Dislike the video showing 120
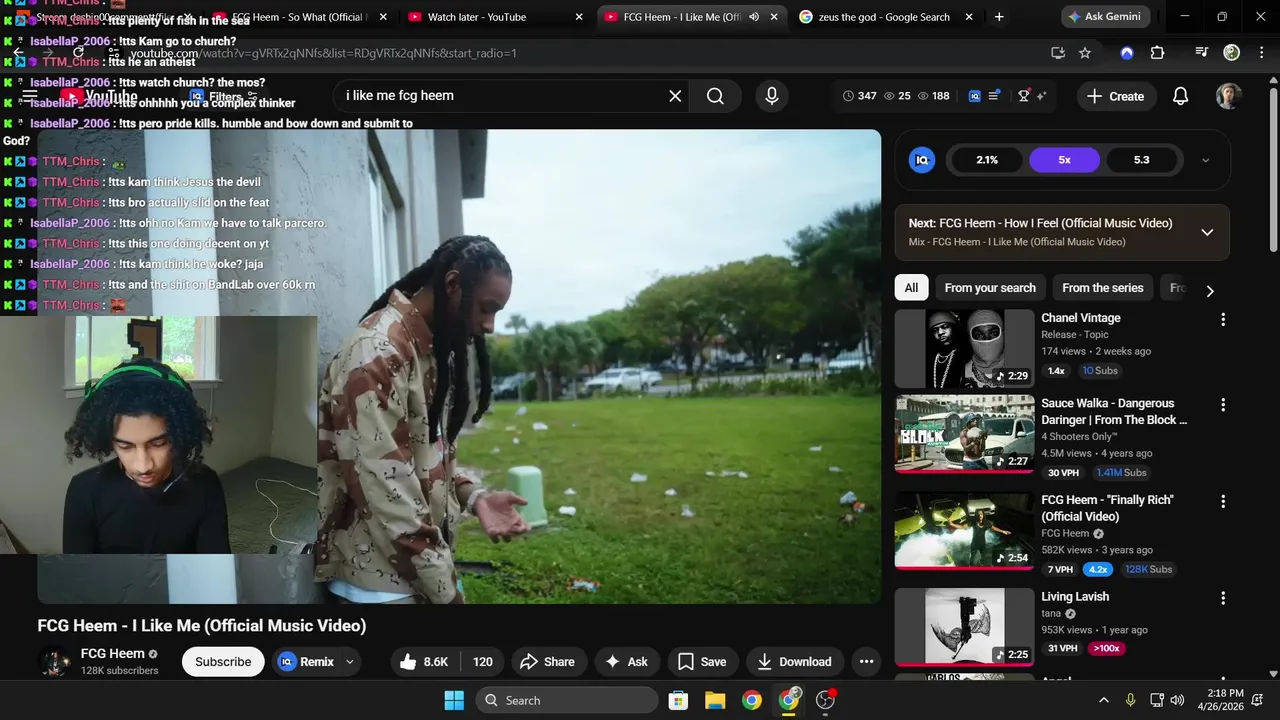 click(x=483, y=662)
